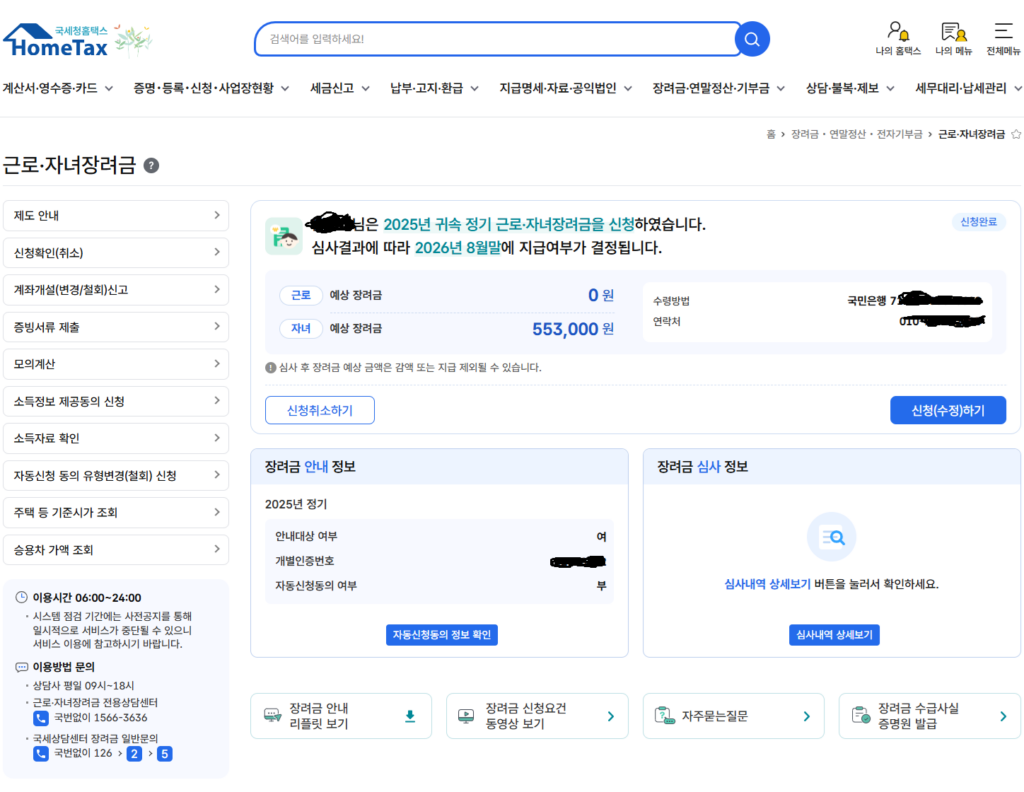Viewport: 1024px width, 792px height.
Task: Click the 신청완료 status badge
Action: [x=978, y=222]
